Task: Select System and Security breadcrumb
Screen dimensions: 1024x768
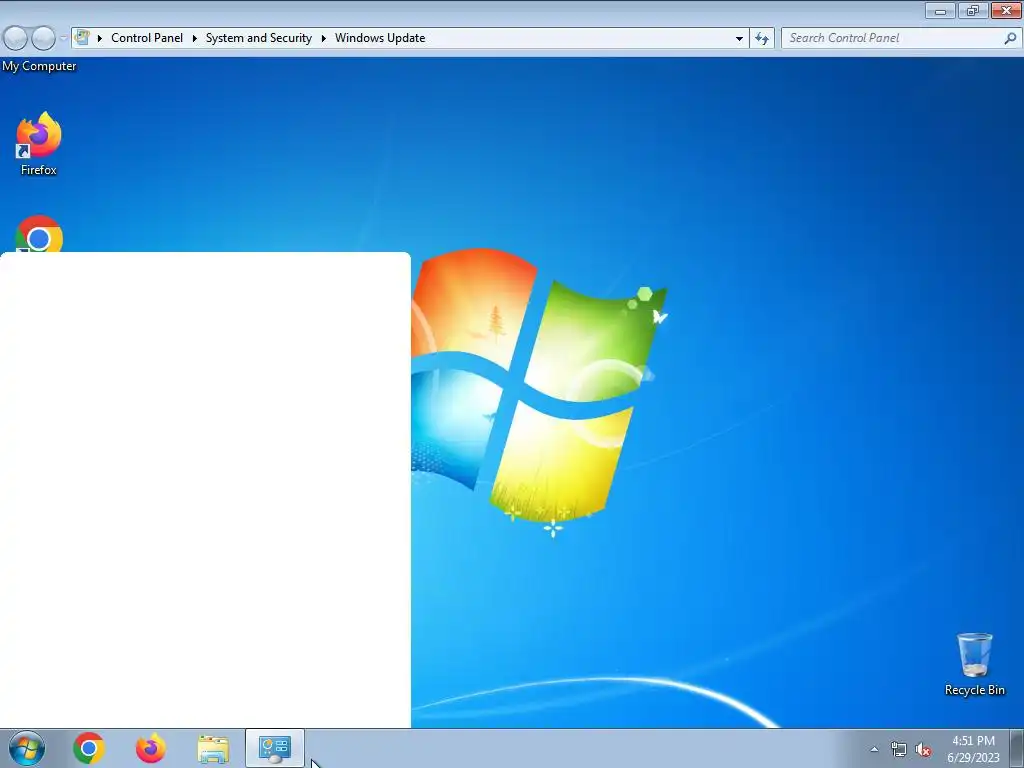Action: pyautogui.click(x=259, y=38)
